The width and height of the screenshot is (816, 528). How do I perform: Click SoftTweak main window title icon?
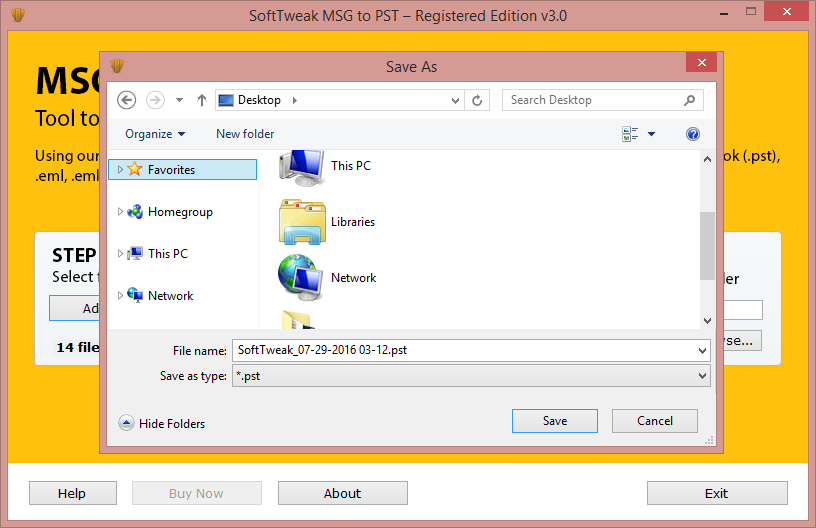pos(18,15)
